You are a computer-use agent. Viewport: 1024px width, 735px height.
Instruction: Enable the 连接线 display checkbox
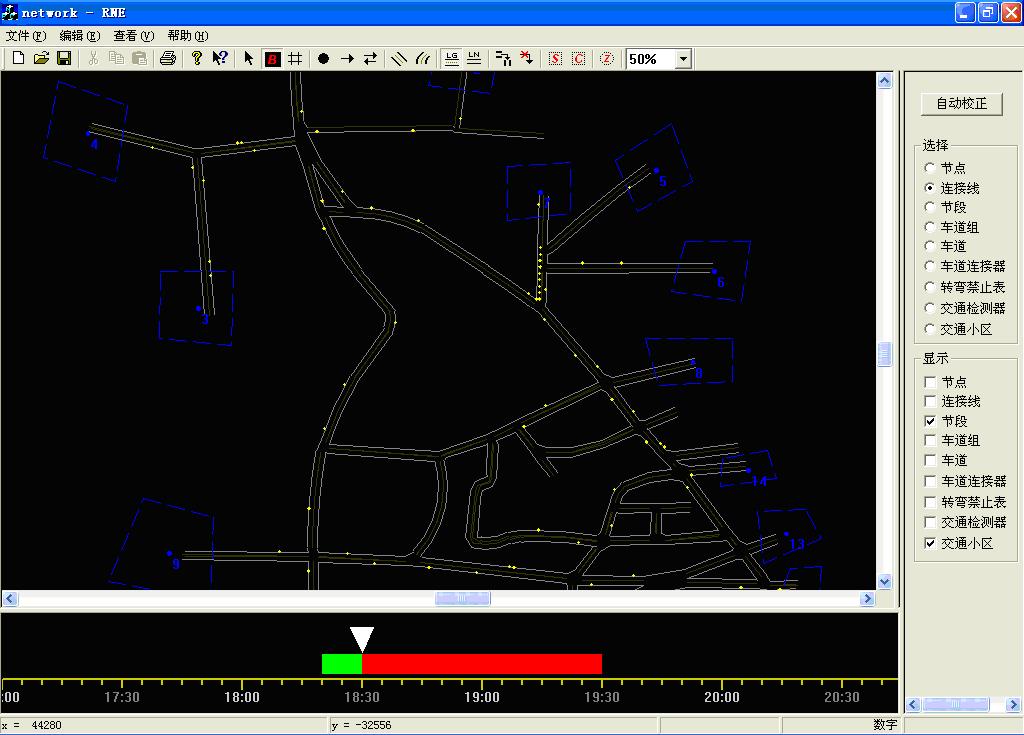coord(931,401)
